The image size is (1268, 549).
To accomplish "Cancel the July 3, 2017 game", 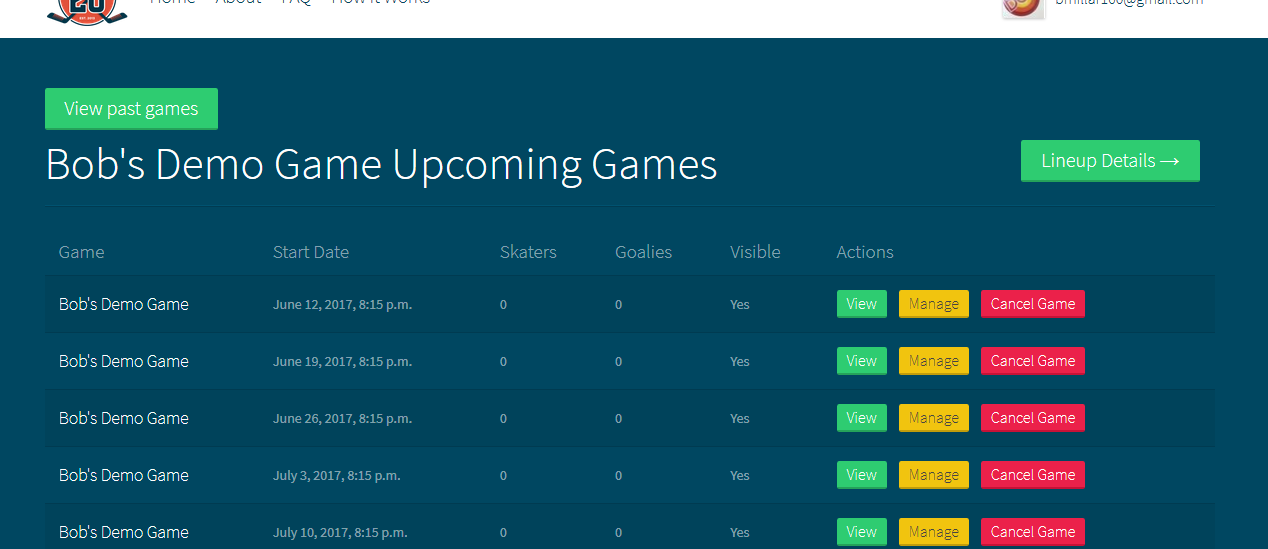I will click(1032, 475).
